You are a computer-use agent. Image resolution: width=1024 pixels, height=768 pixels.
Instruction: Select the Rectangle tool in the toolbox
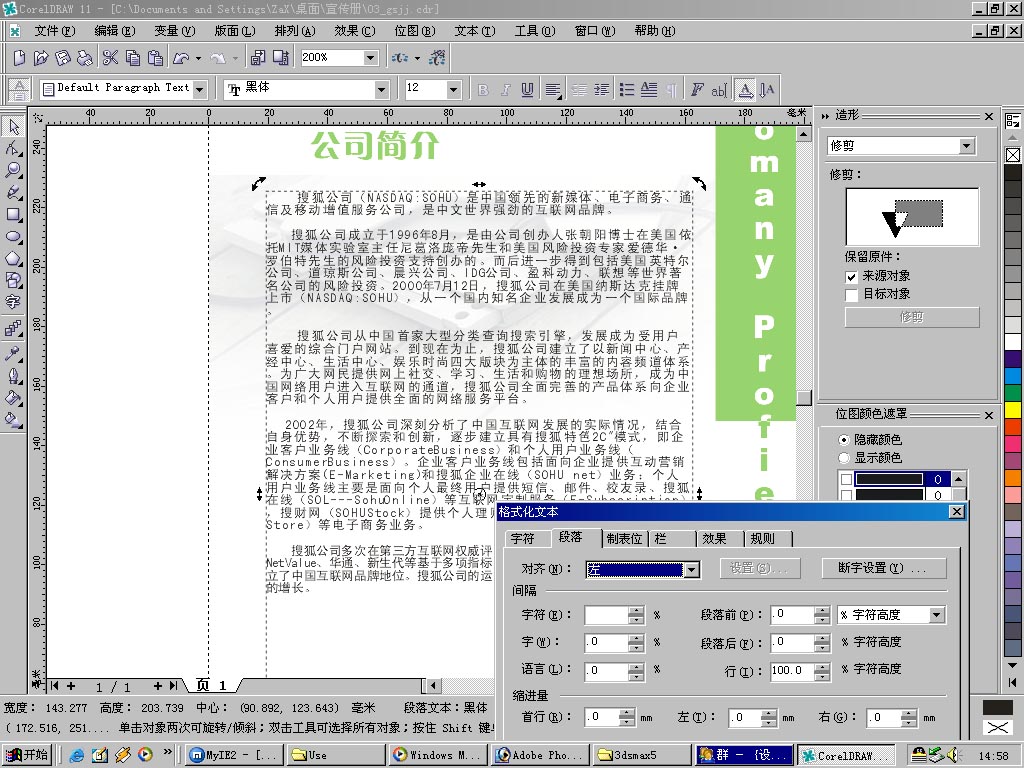[x=14, y=214]
